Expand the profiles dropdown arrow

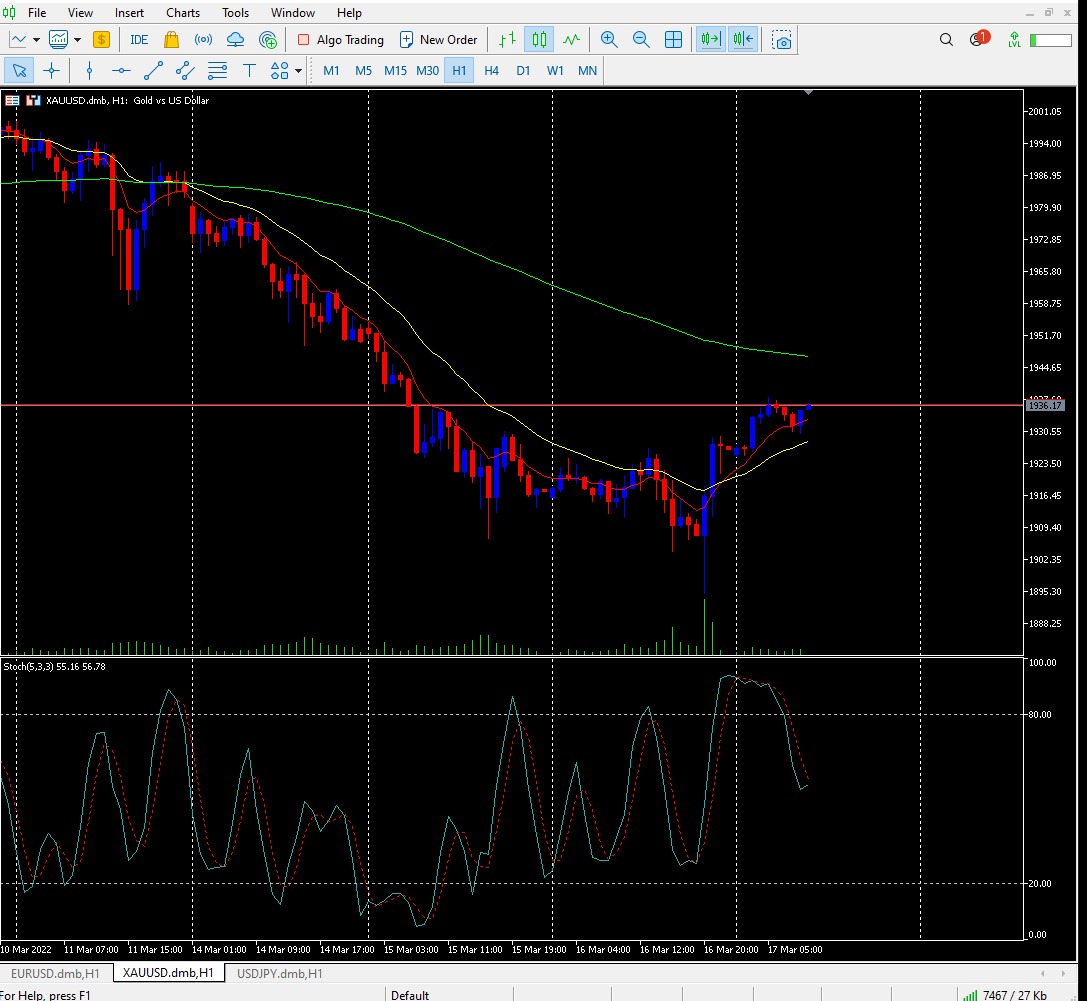click(x=78, y=40)
